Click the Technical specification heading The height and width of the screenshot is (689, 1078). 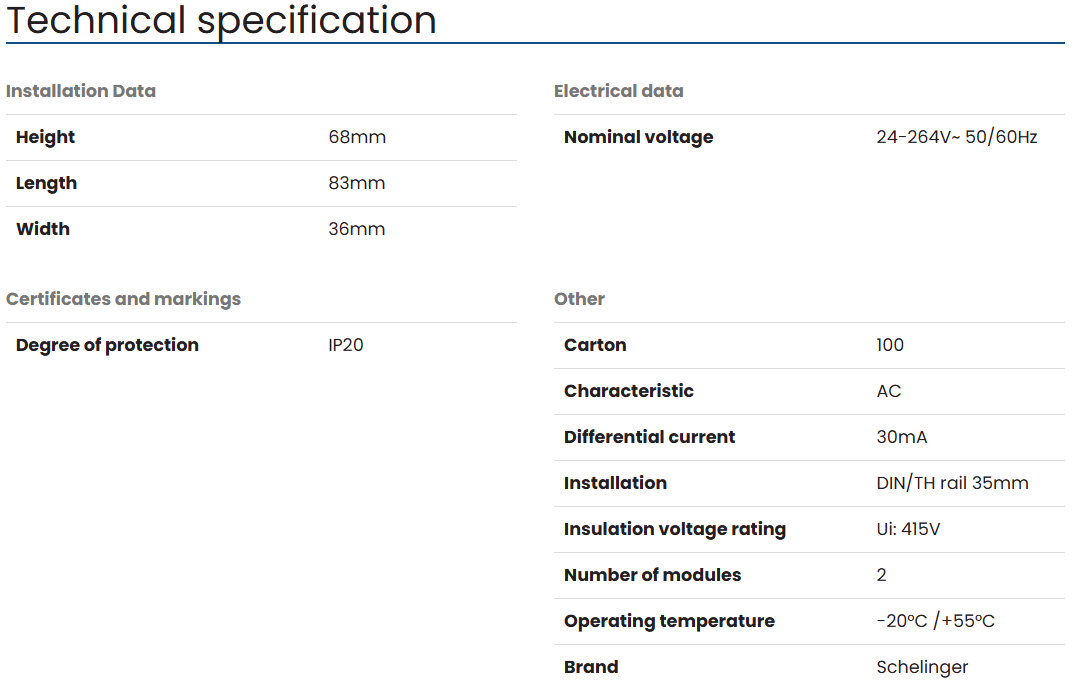tap(221, 21)
